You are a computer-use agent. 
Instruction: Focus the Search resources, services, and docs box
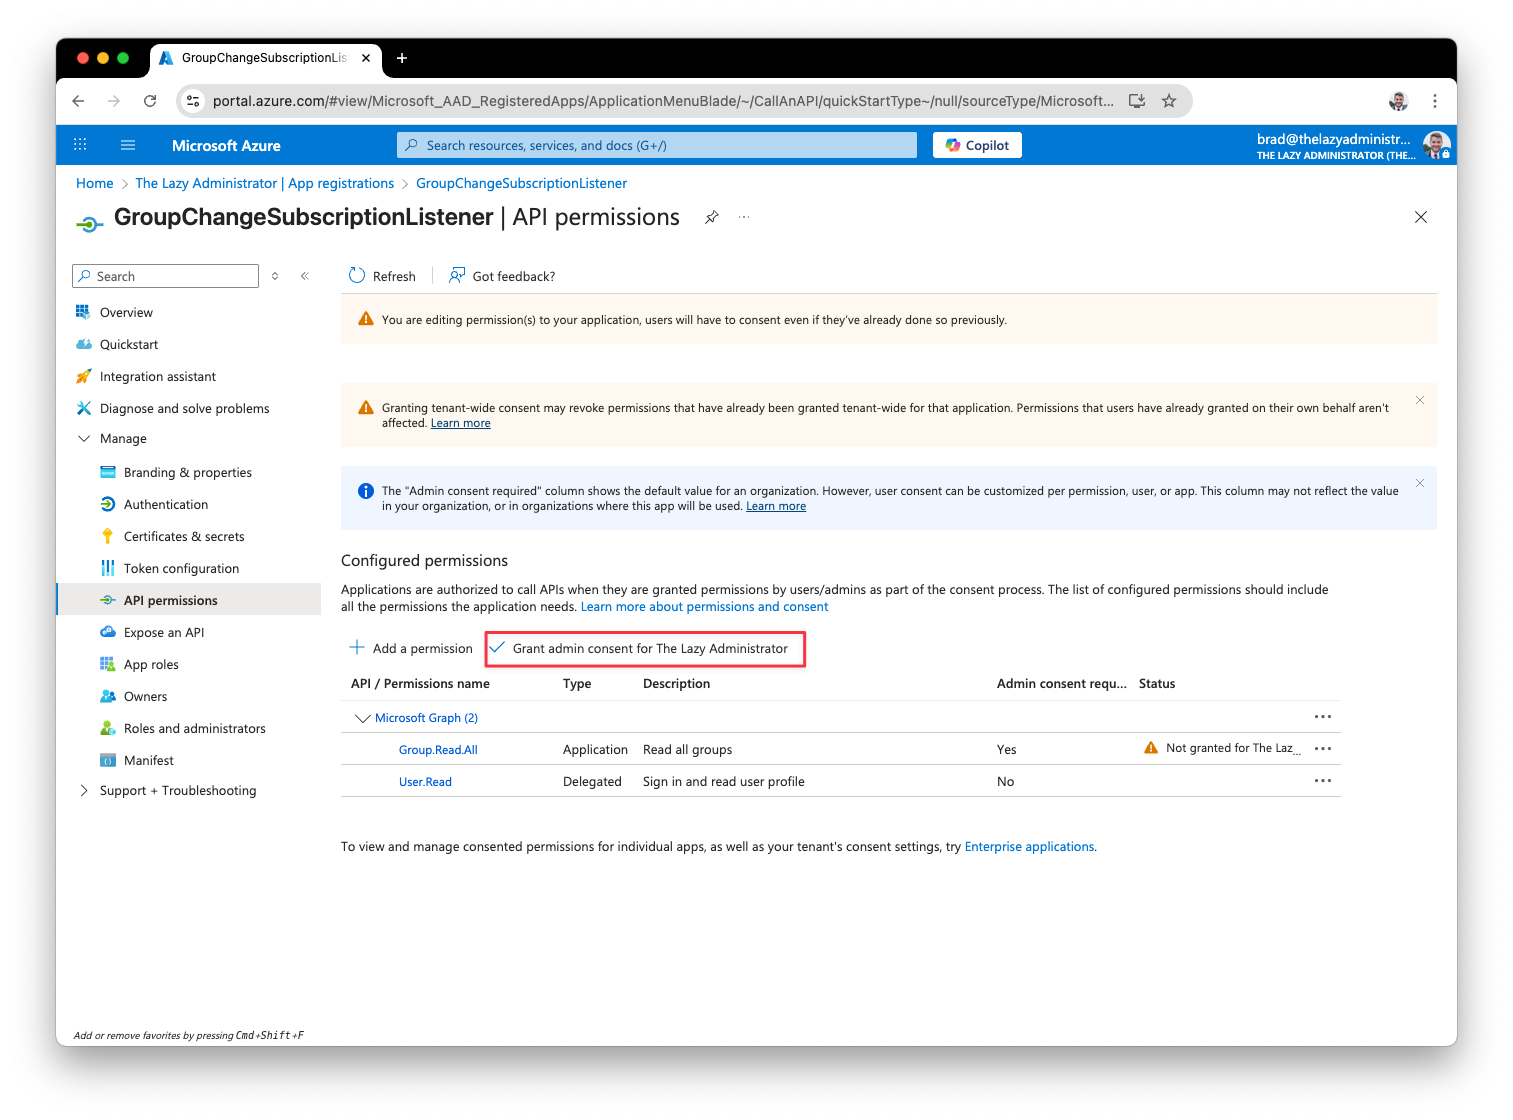(656, 146)
